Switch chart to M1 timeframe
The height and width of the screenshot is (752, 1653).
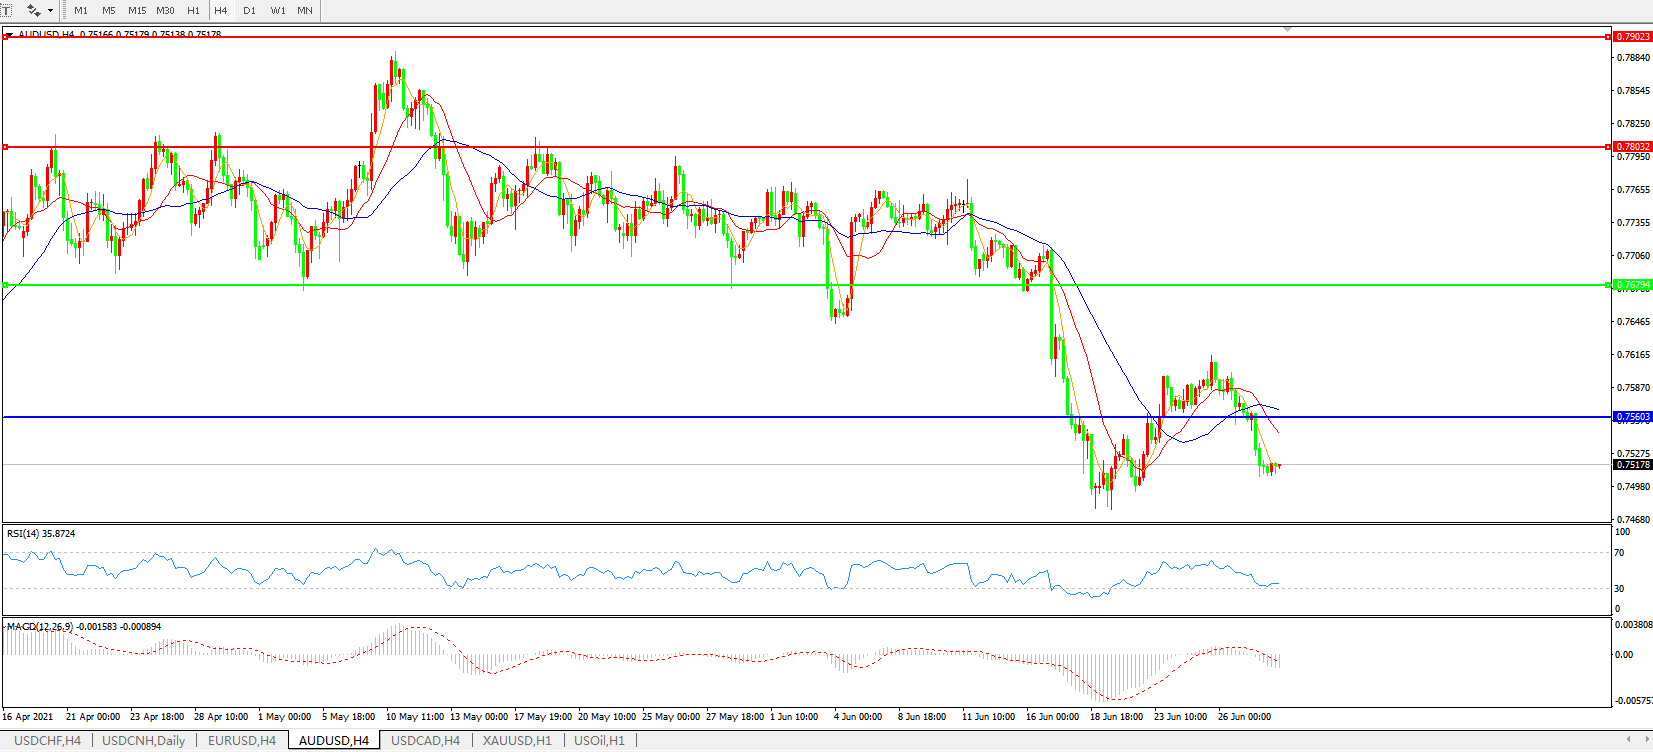[x=81, y=11]
